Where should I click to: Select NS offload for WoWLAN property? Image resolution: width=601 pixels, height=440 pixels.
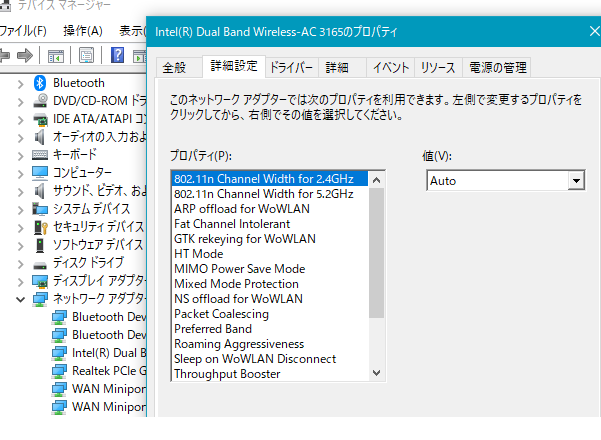tap(270, 299)
